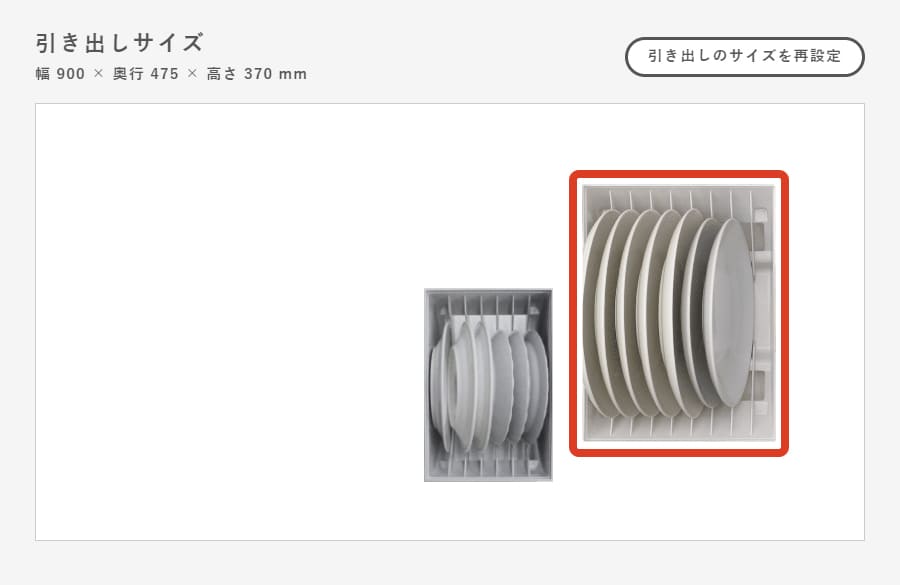Screen dimensions: 900x585
Task: Click the red selection border of the large rack
Action: (679, 175)
